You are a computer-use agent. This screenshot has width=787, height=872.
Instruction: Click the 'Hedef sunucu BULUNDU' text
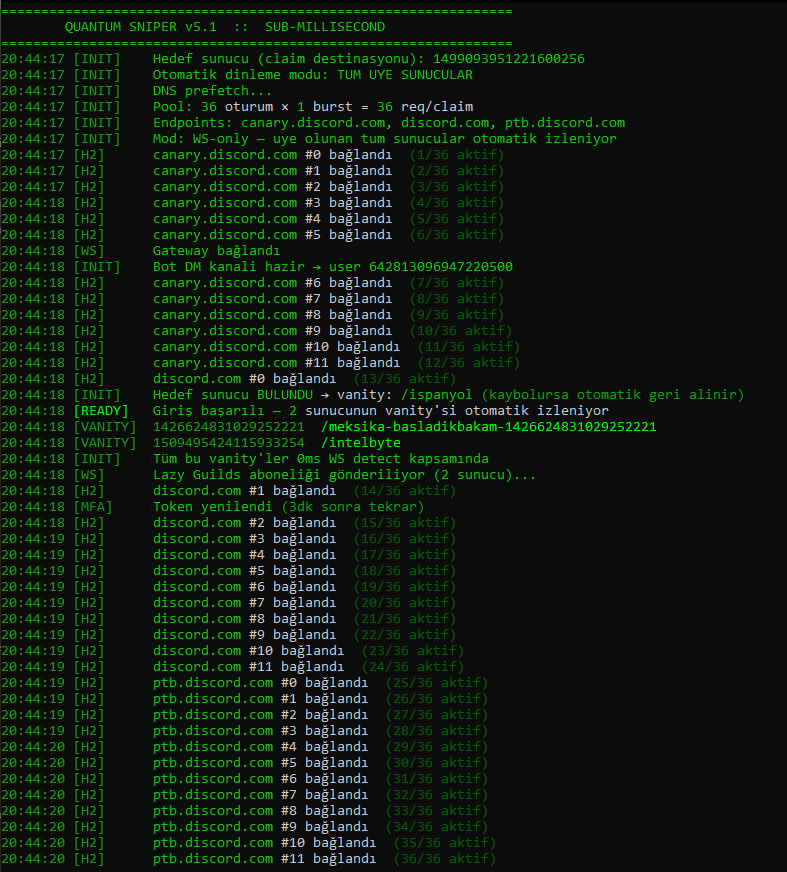click(x=232, y=395)
